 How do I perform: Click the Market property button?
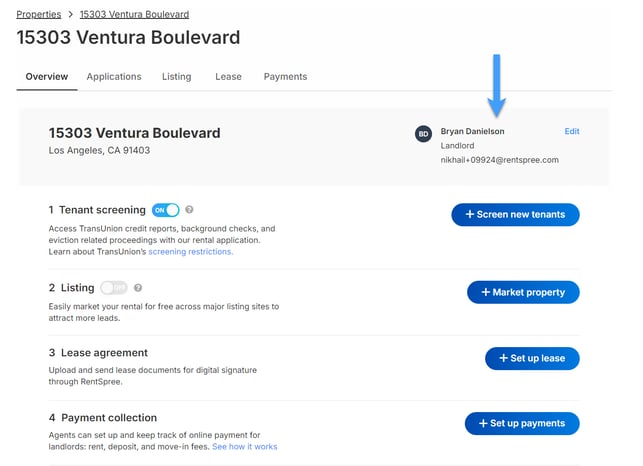tap(523, 292)
